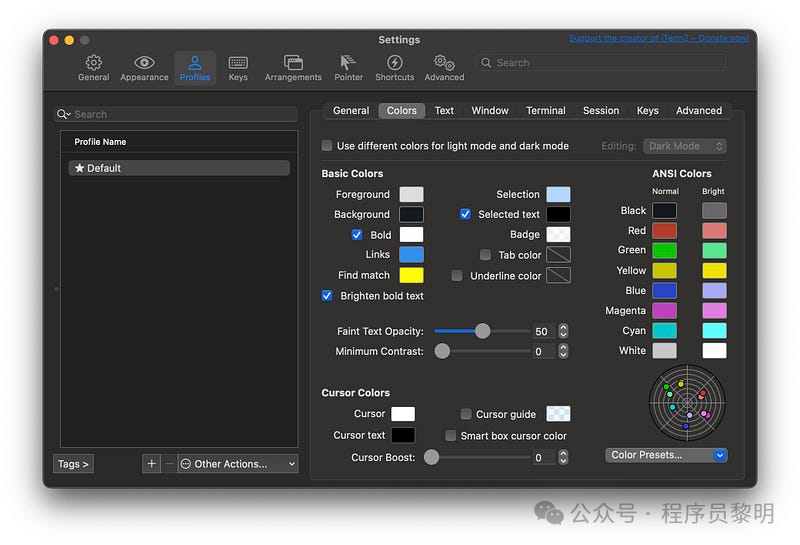This screenshot has width=800, height=545.
Task: Click the Minimum Contrast value field
Action: (x=544, y=352)
